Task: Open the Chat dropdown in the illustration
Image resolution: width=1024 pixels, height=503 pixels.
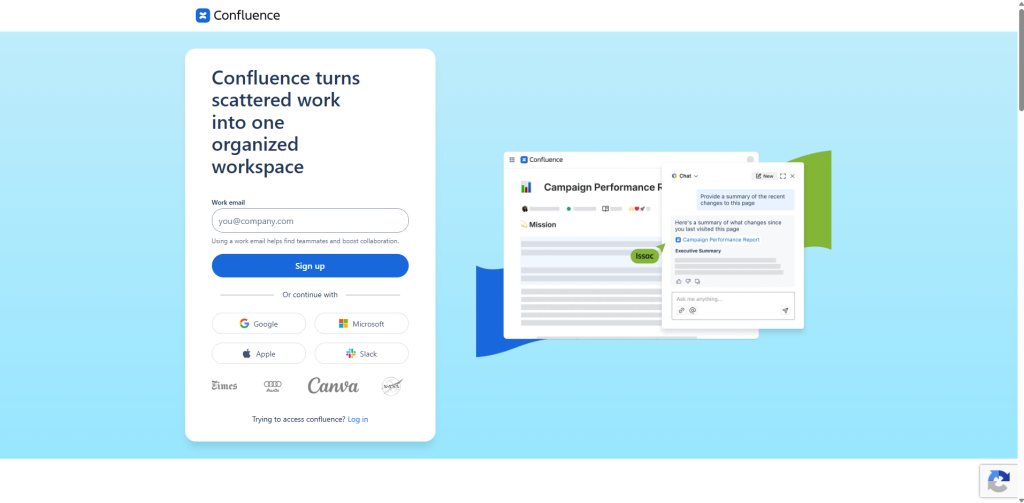Action: click(685, 176)
